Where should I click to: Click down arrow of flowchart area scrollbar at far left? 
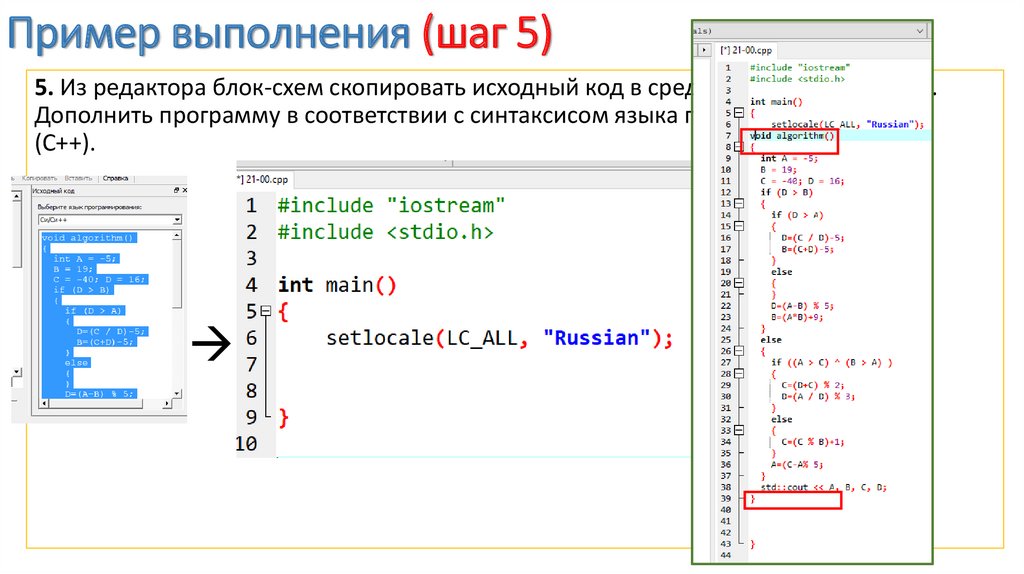tap(16, 373)
